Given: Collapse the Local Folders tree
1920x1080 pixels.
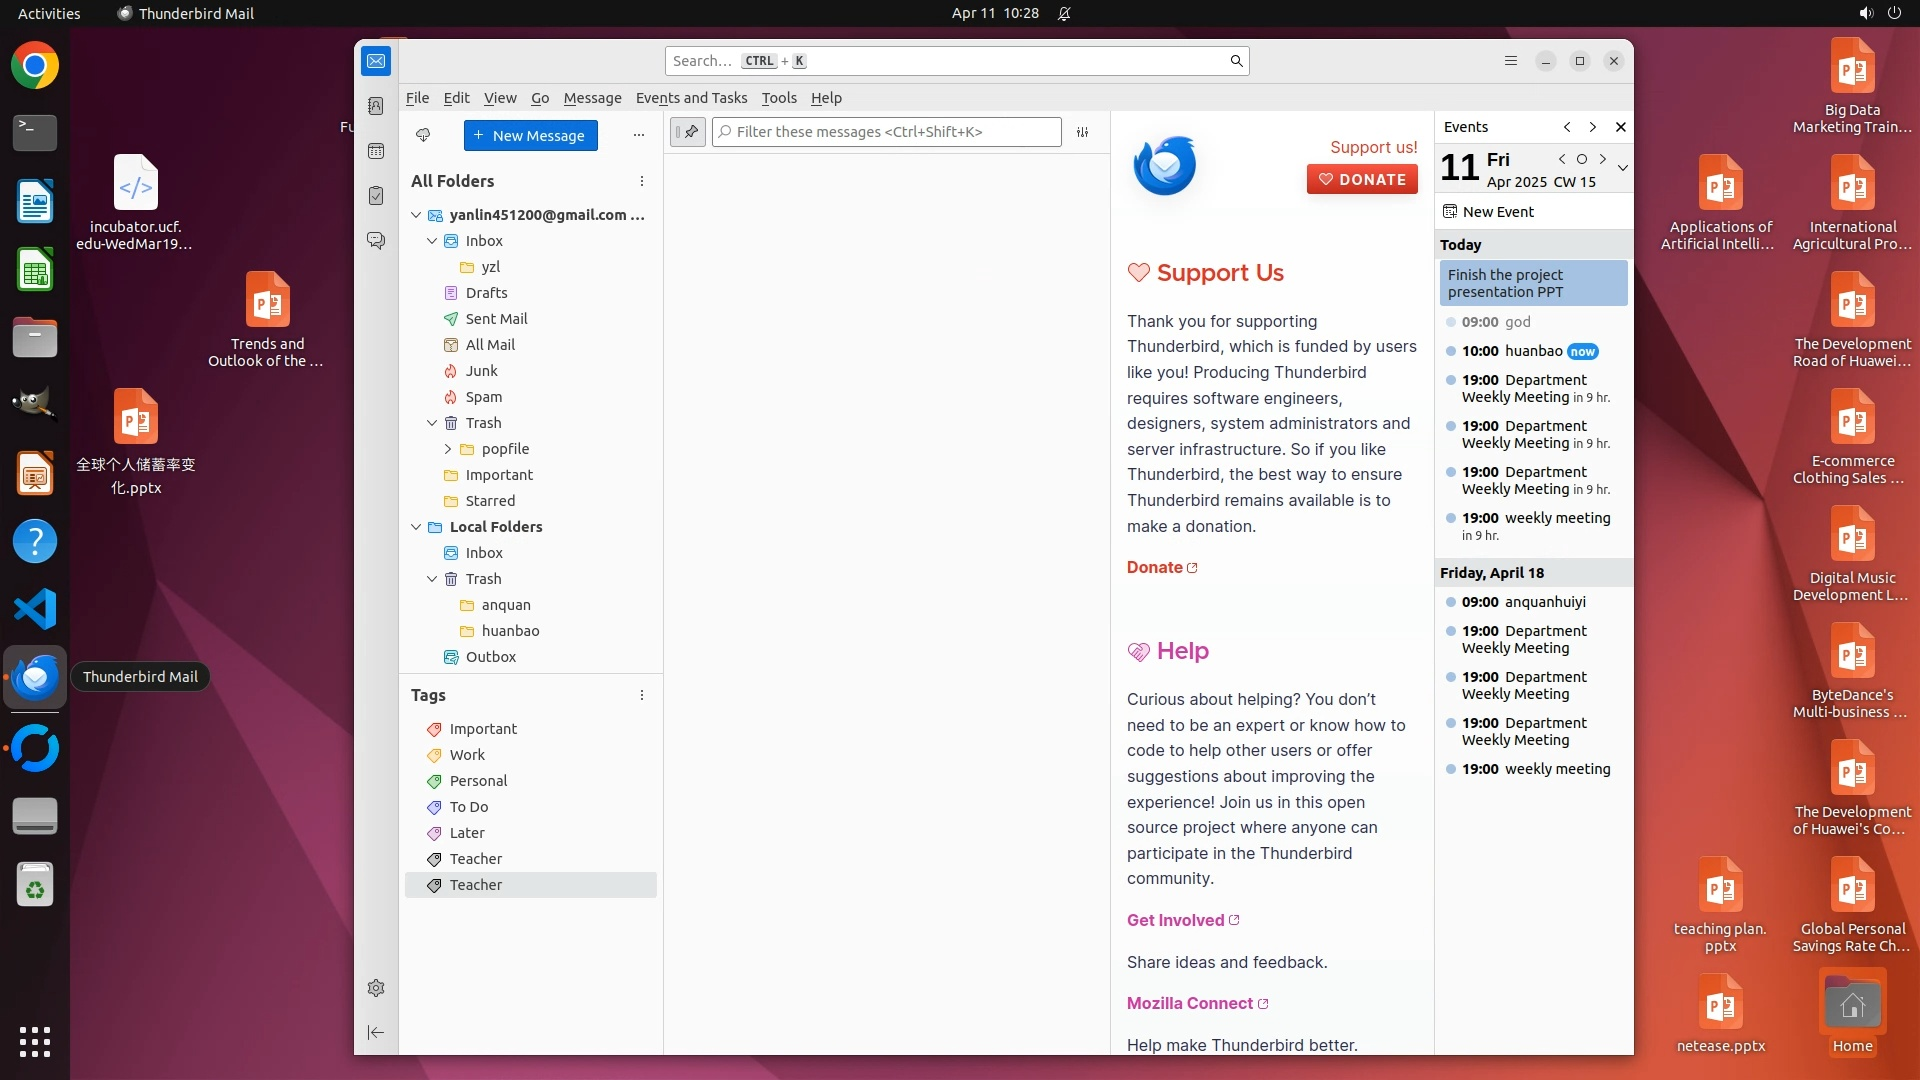Looking at the screenshot, I should pos(416,527).
